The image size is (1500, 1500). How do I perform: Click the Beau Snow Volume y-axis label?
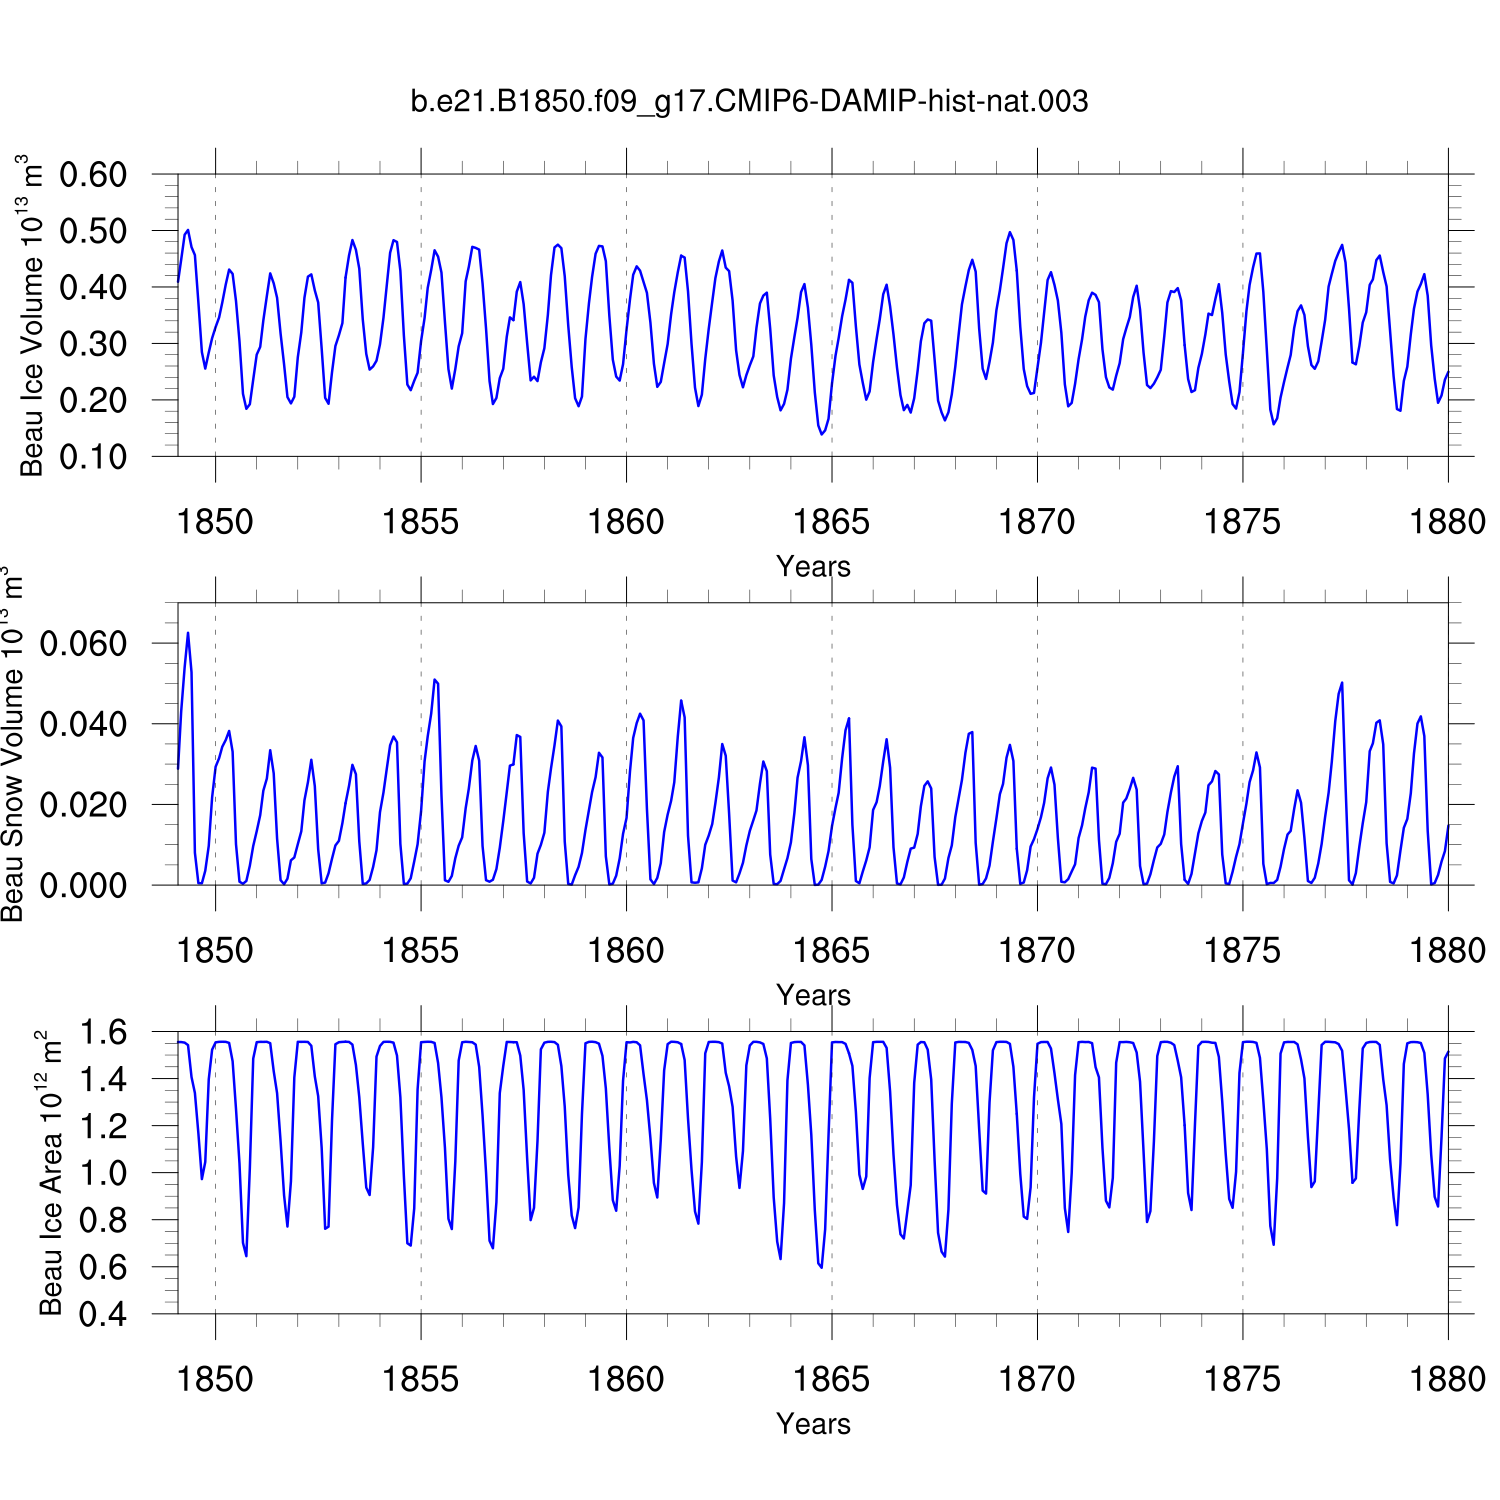[x=12, y=744]
